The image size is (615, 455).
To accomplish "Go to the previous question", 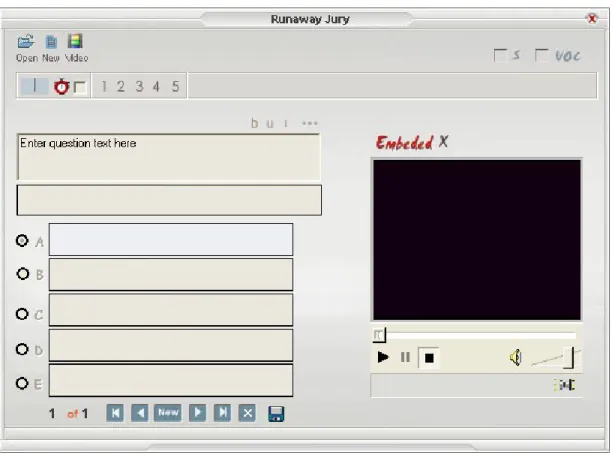I will (x=140, y=413).
